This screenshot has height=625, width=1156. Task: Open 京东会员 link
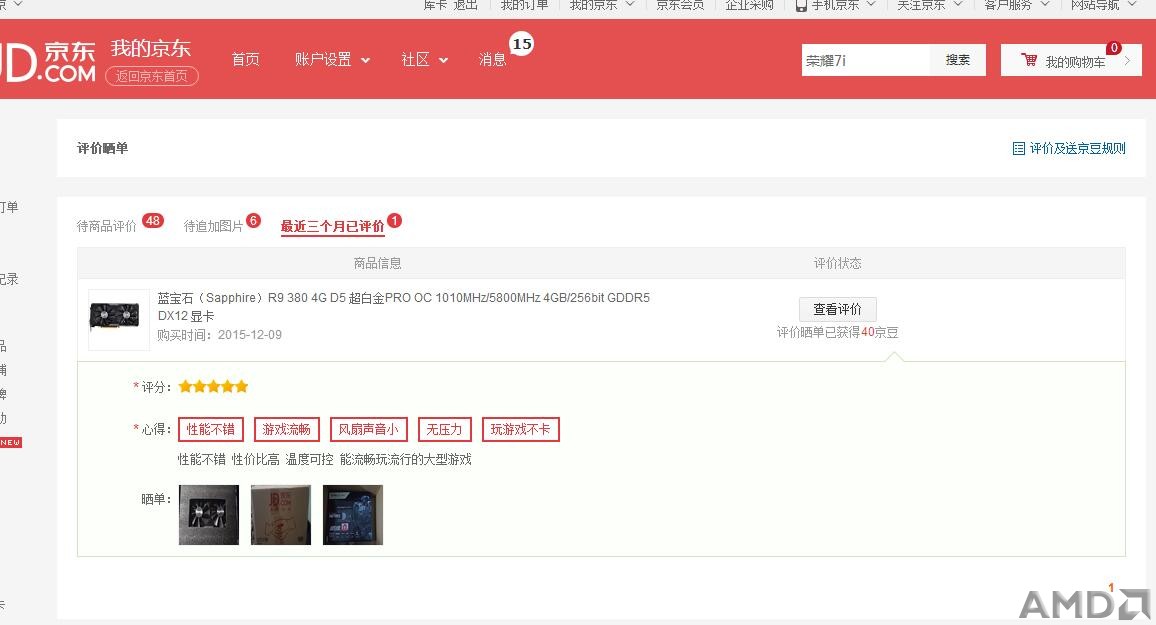click(680, 5)
